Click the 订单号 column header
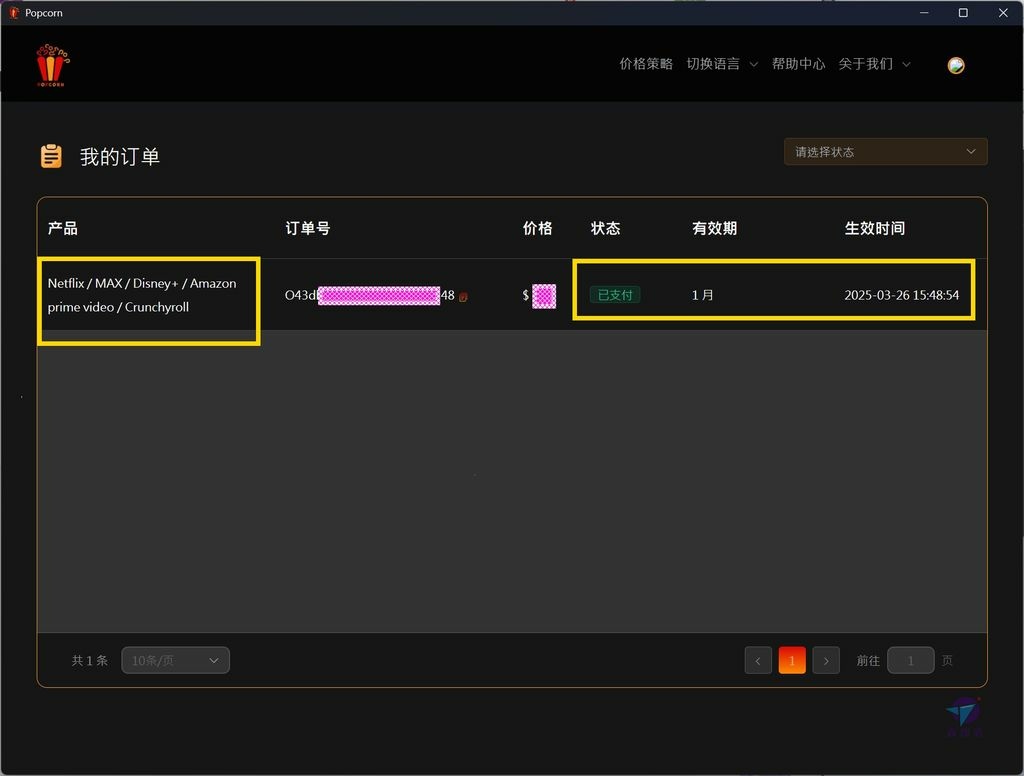The width and height of the screenshot is (1024, 776). (x=308, y=228)
